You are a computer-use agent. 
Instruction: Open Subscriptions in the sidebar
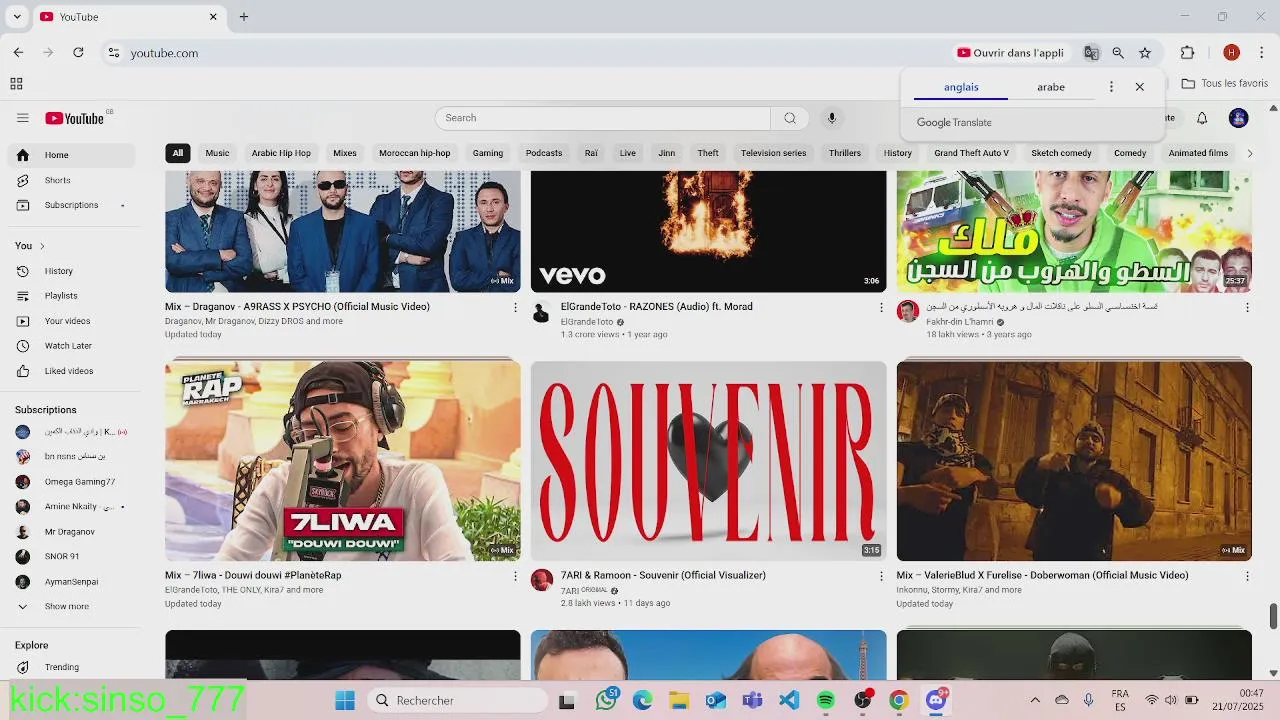[x=70, y=205]
